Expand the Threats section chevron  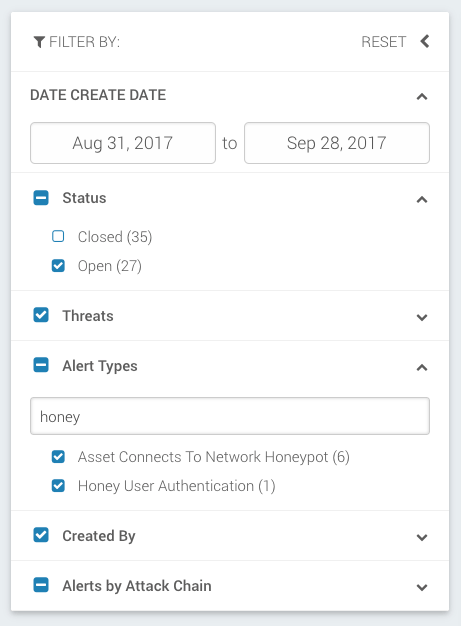[422, 317]
